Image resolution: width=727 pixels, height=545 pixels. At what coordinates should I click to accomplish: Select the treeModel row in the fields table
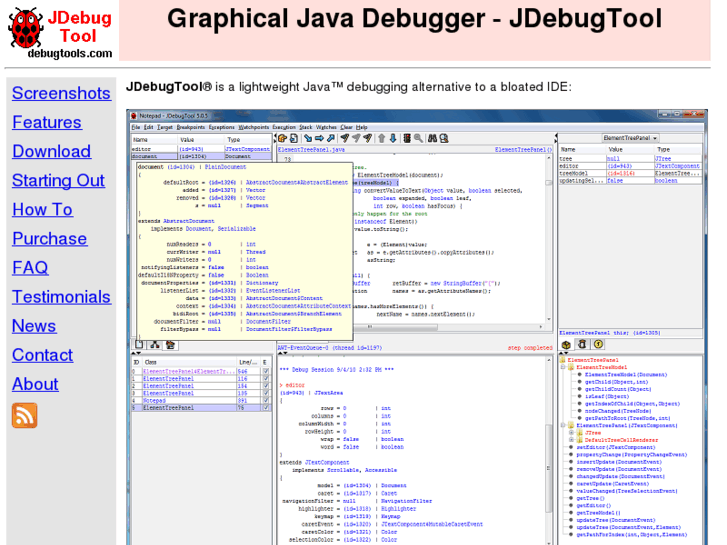coord(630,173)
